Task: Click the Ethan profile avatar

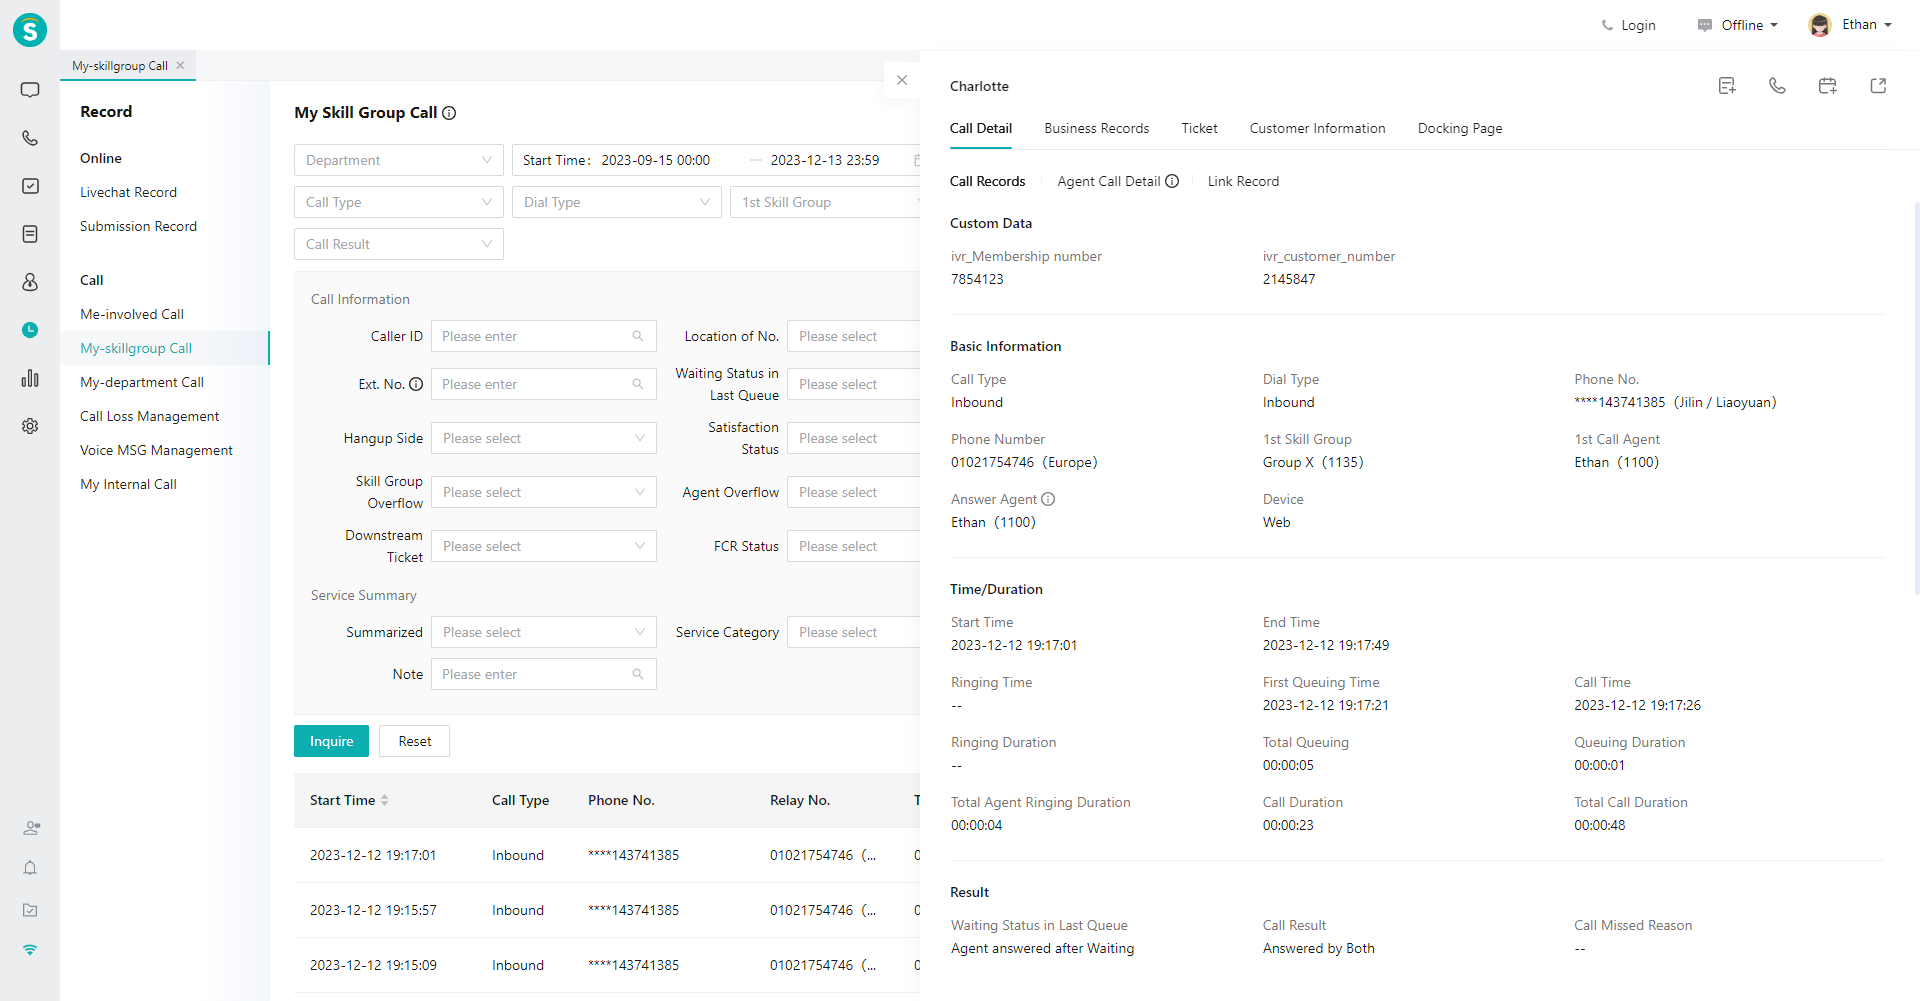Action: pos(1820,25)
